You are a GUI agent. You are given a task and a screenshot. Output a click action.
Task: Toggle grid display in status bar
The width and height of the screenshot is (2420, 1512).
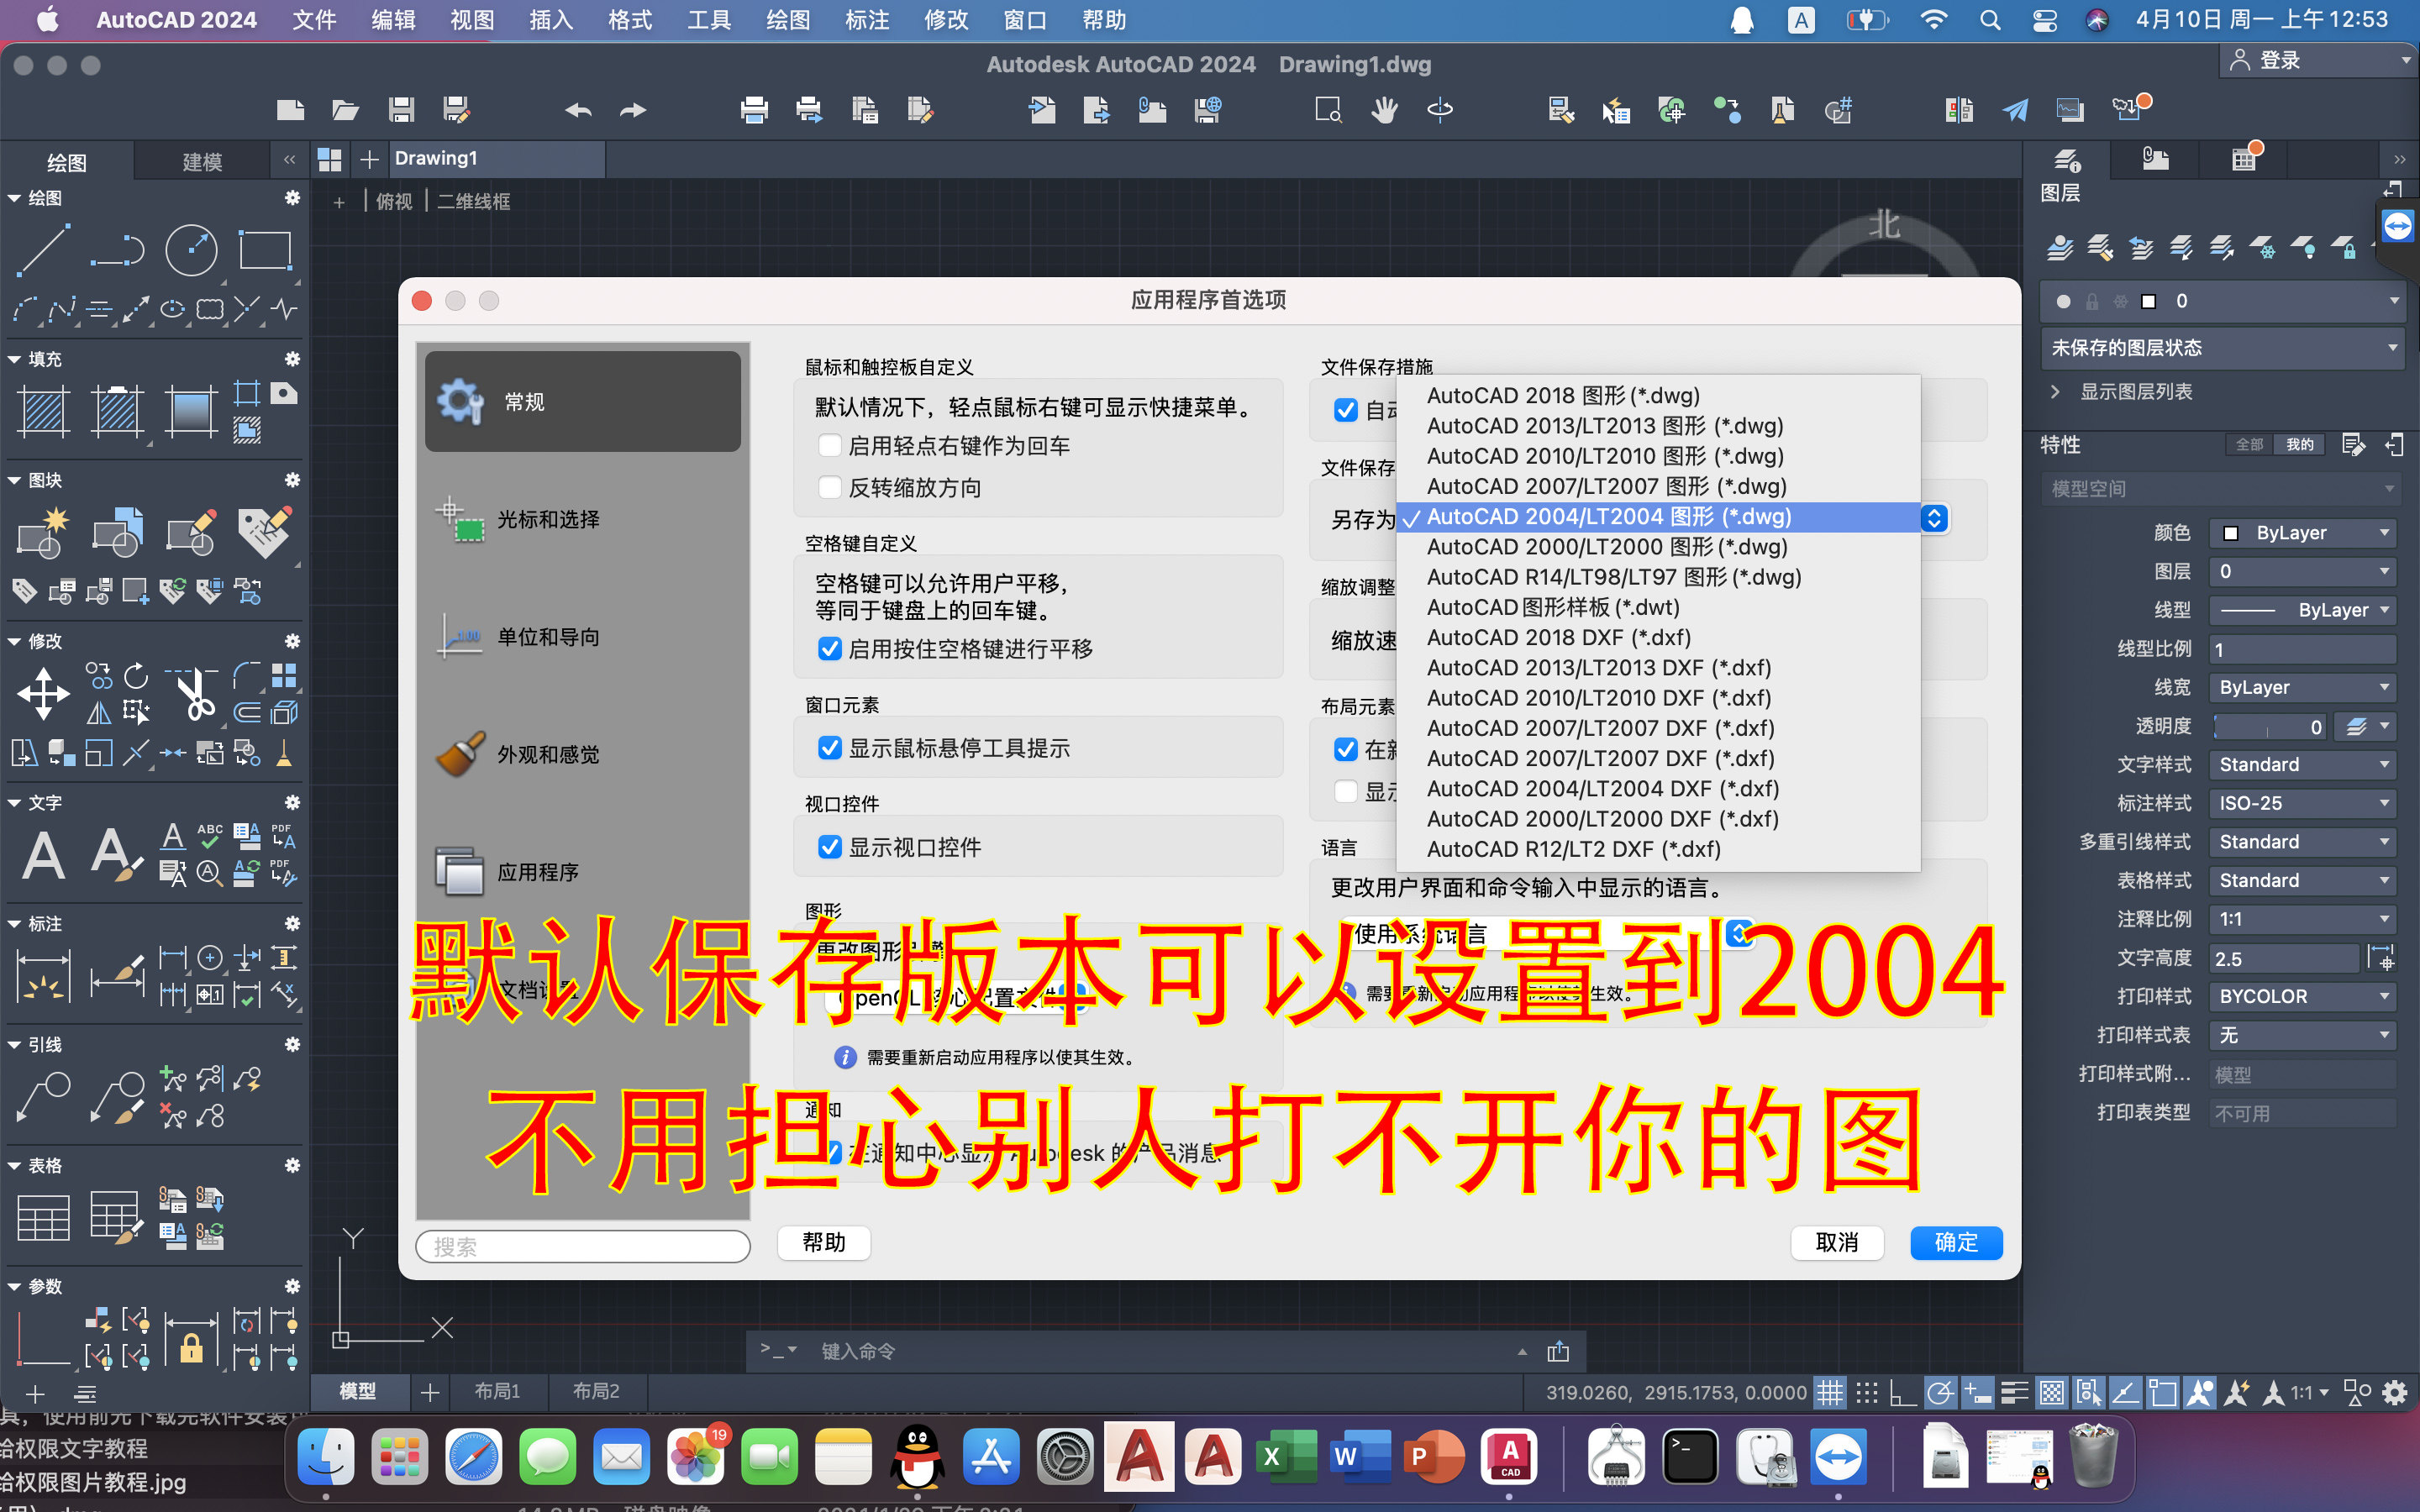(x=1829, y=1391)
